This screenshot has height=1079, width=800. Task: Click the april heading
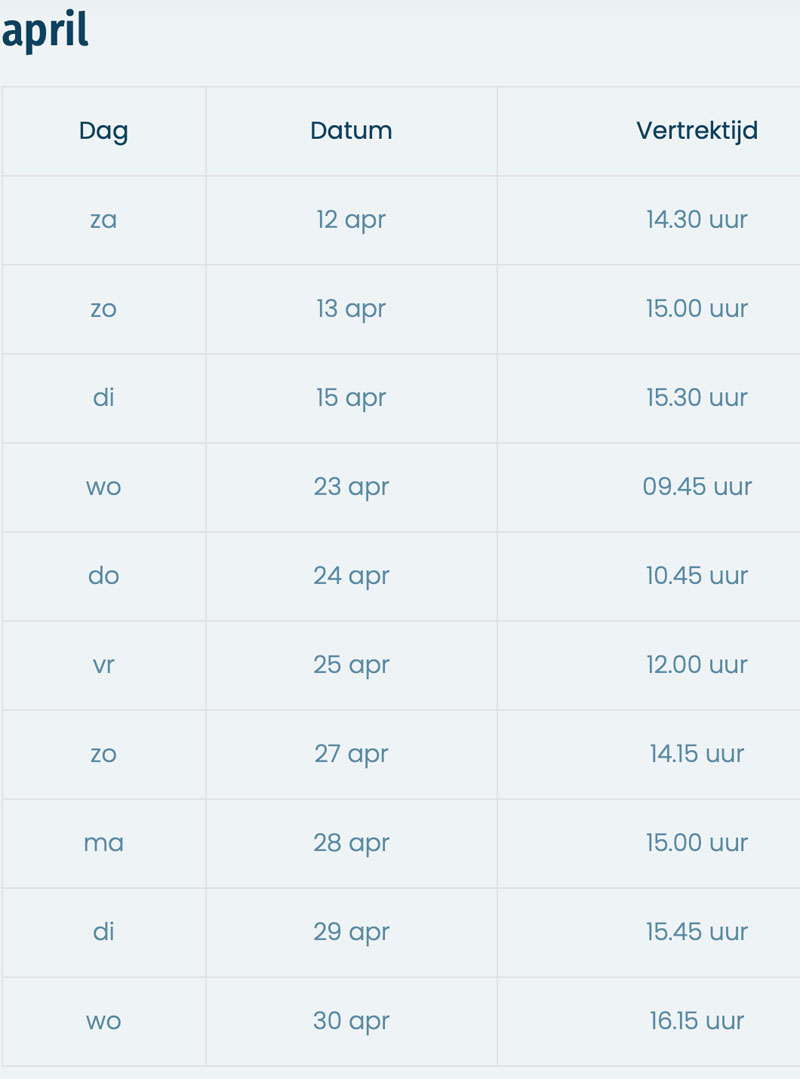pos(45,30)
